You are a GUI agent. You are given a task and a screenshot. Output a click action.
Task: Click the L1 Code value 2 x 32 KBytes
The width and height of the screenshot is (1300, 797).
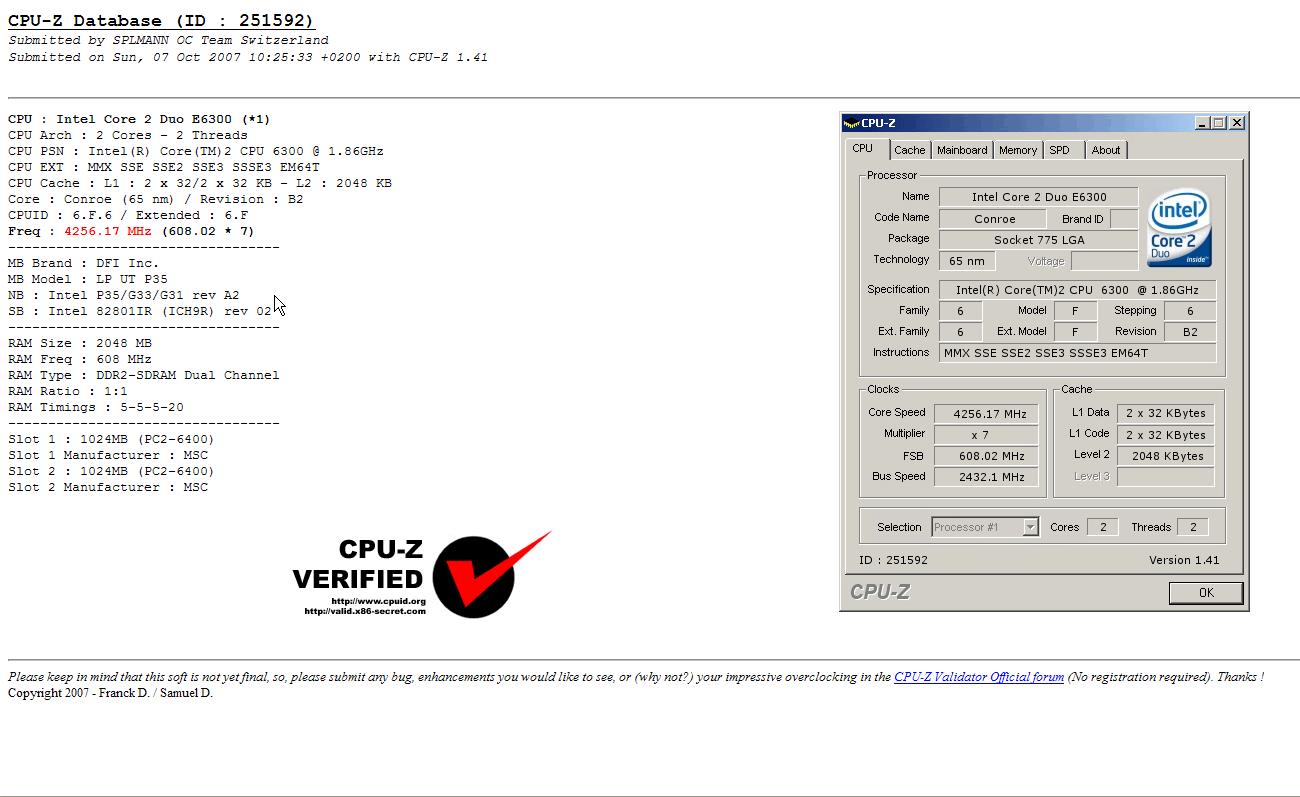pyautogui.click(x=1166, y=435)
